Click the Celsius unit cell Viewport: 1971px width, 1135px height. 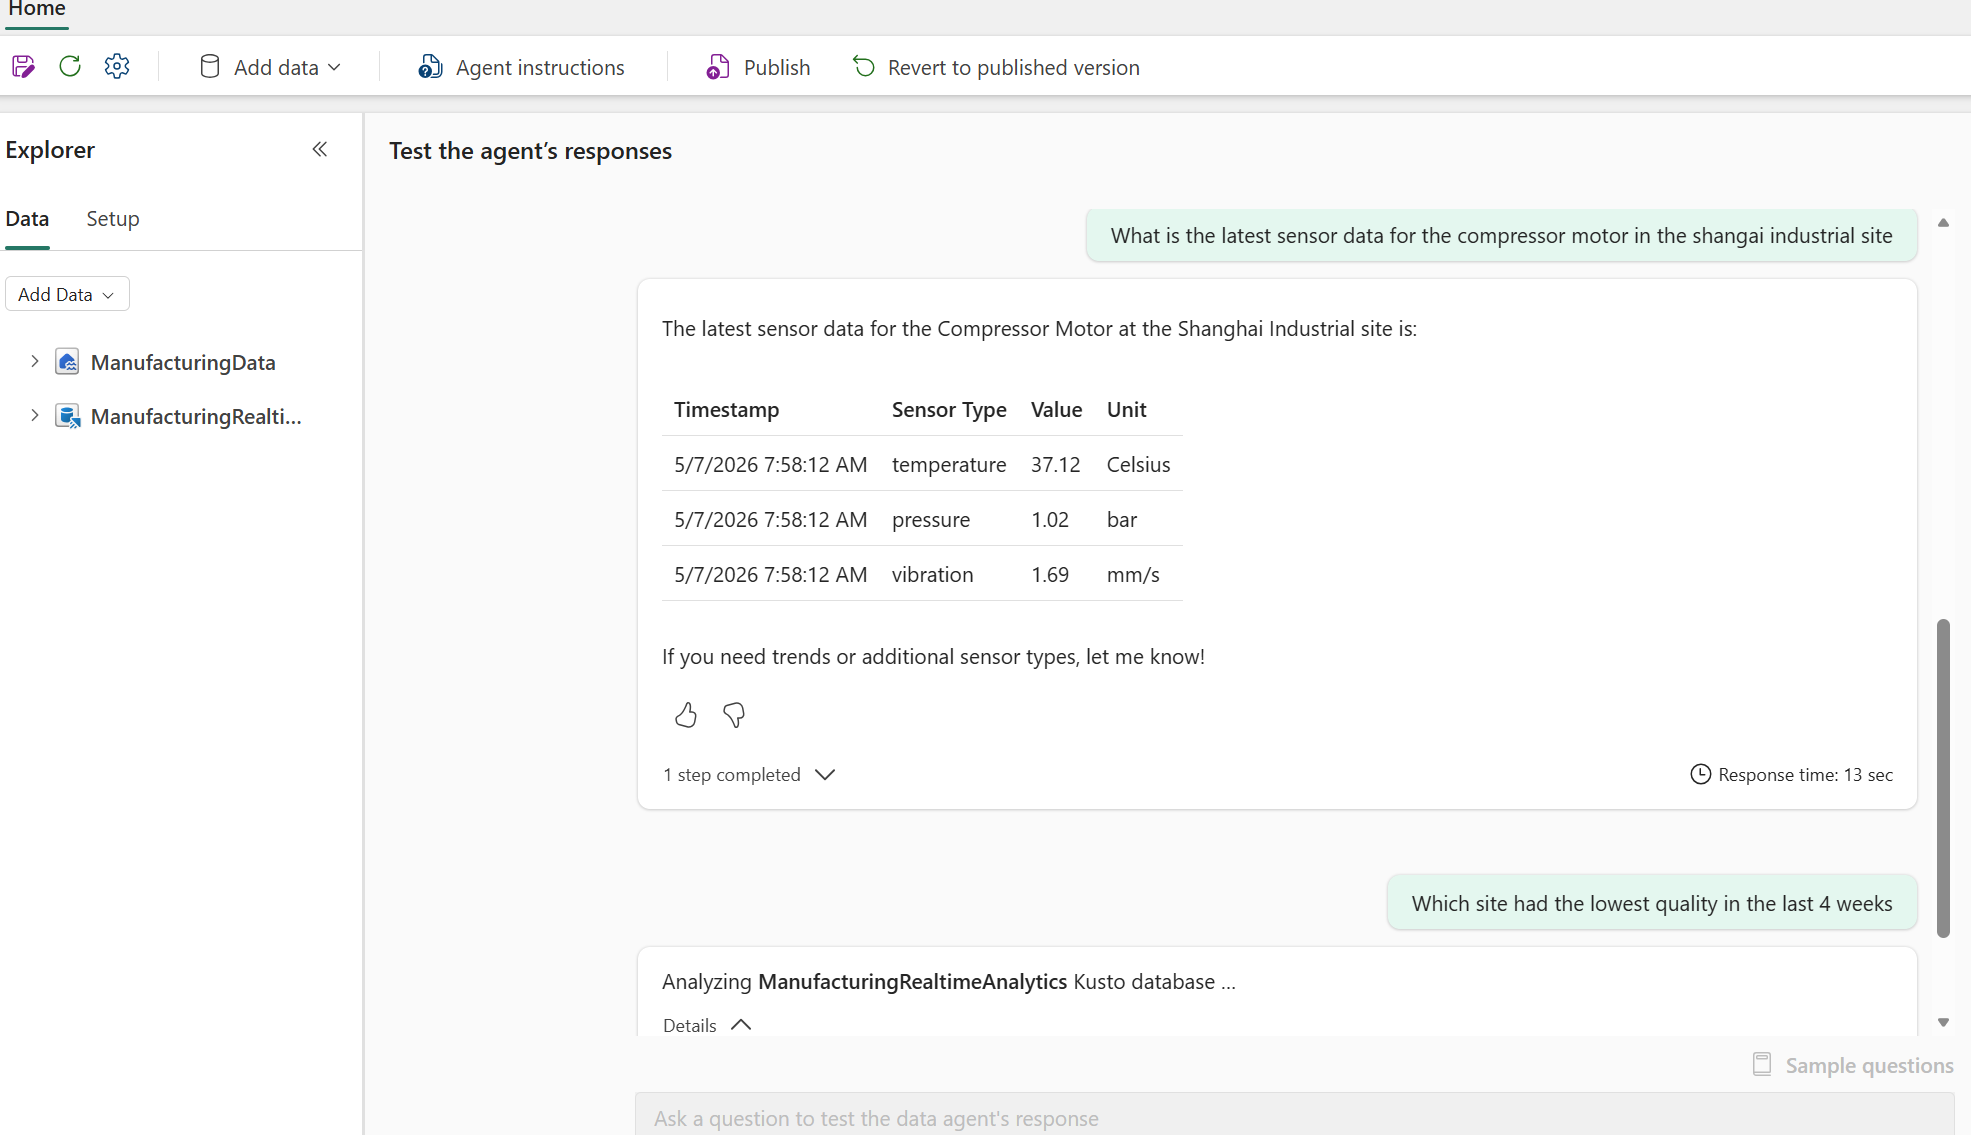(x=1138, y=464)
